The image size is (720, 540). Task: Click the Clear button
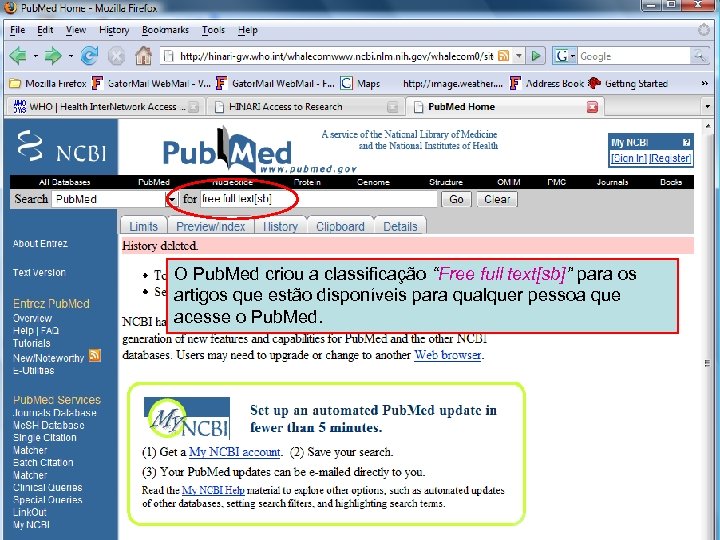pos(497,199)
